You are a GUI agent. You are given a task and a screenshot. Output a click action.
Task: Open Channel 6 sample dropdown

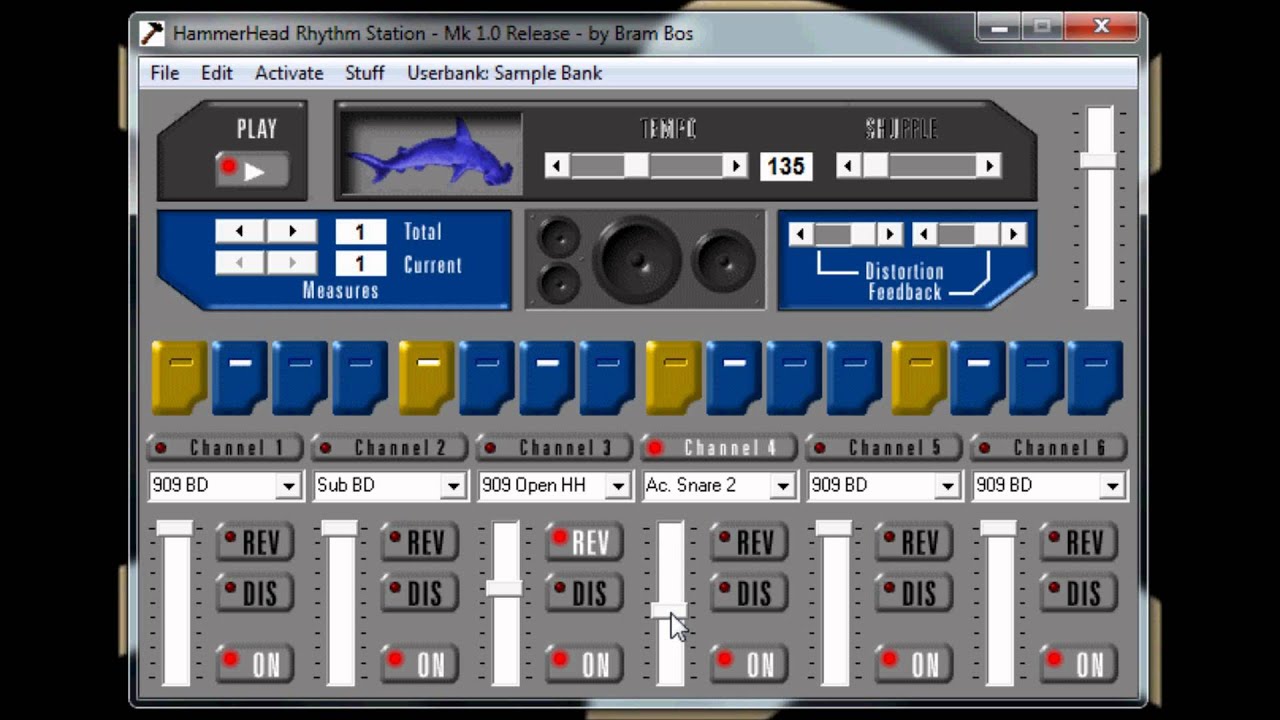point(1112,486)
